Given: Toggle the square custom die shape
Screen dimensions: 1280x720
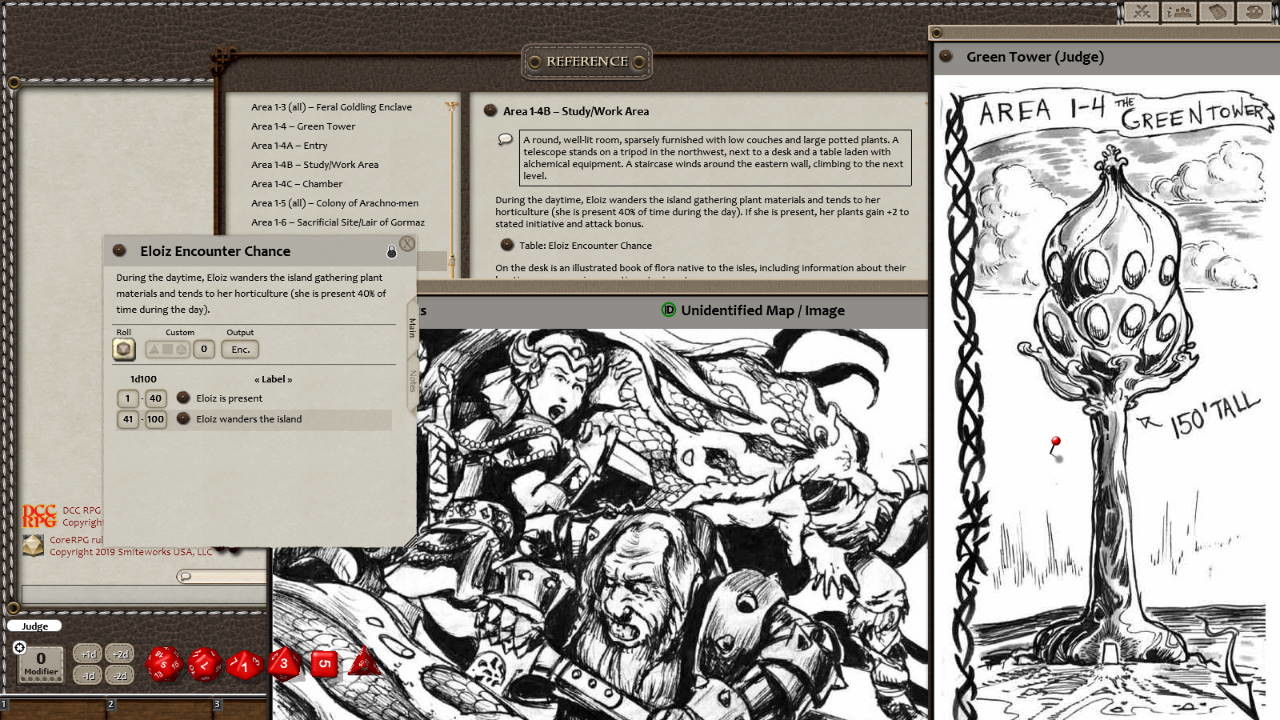Looking at the screenshot, I should pos(168,348).
